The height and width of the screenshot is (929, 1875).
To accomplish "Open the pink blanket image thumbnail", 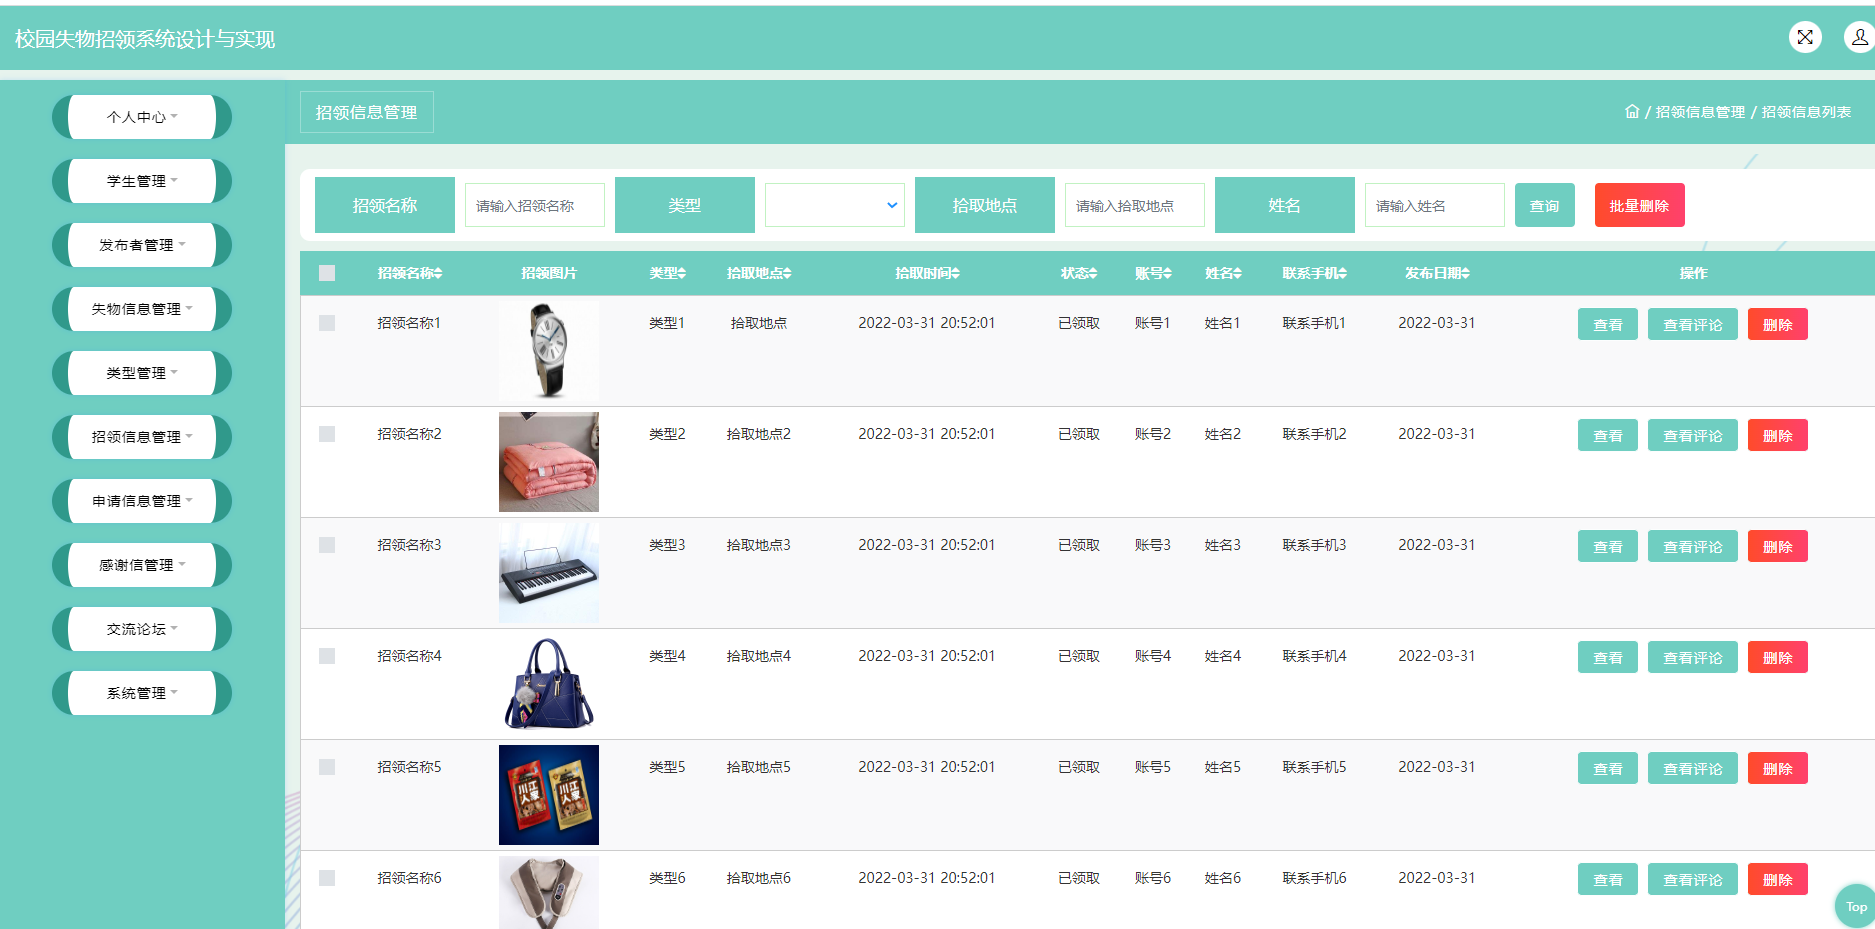I will [549, 462].
